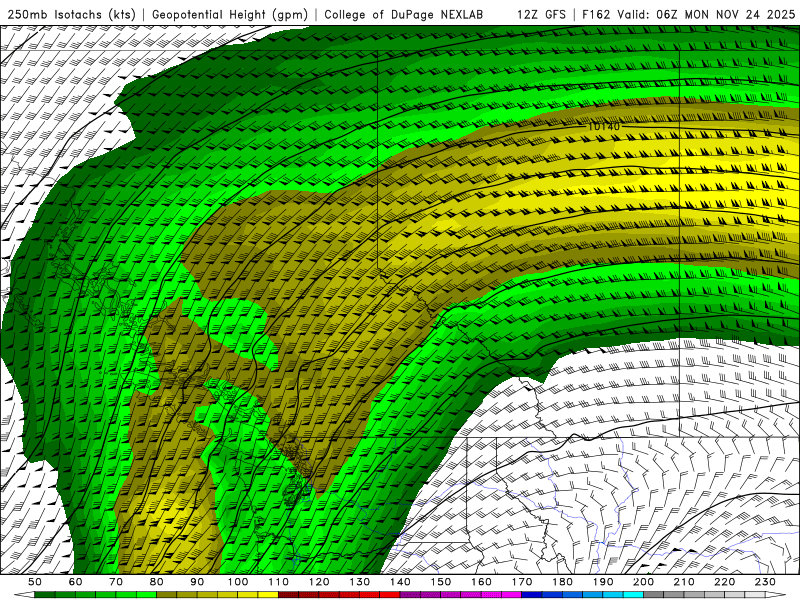Viewport: 800px width, 600px height.
Task: Click the '180' value on the color scale
Action: 563,582
